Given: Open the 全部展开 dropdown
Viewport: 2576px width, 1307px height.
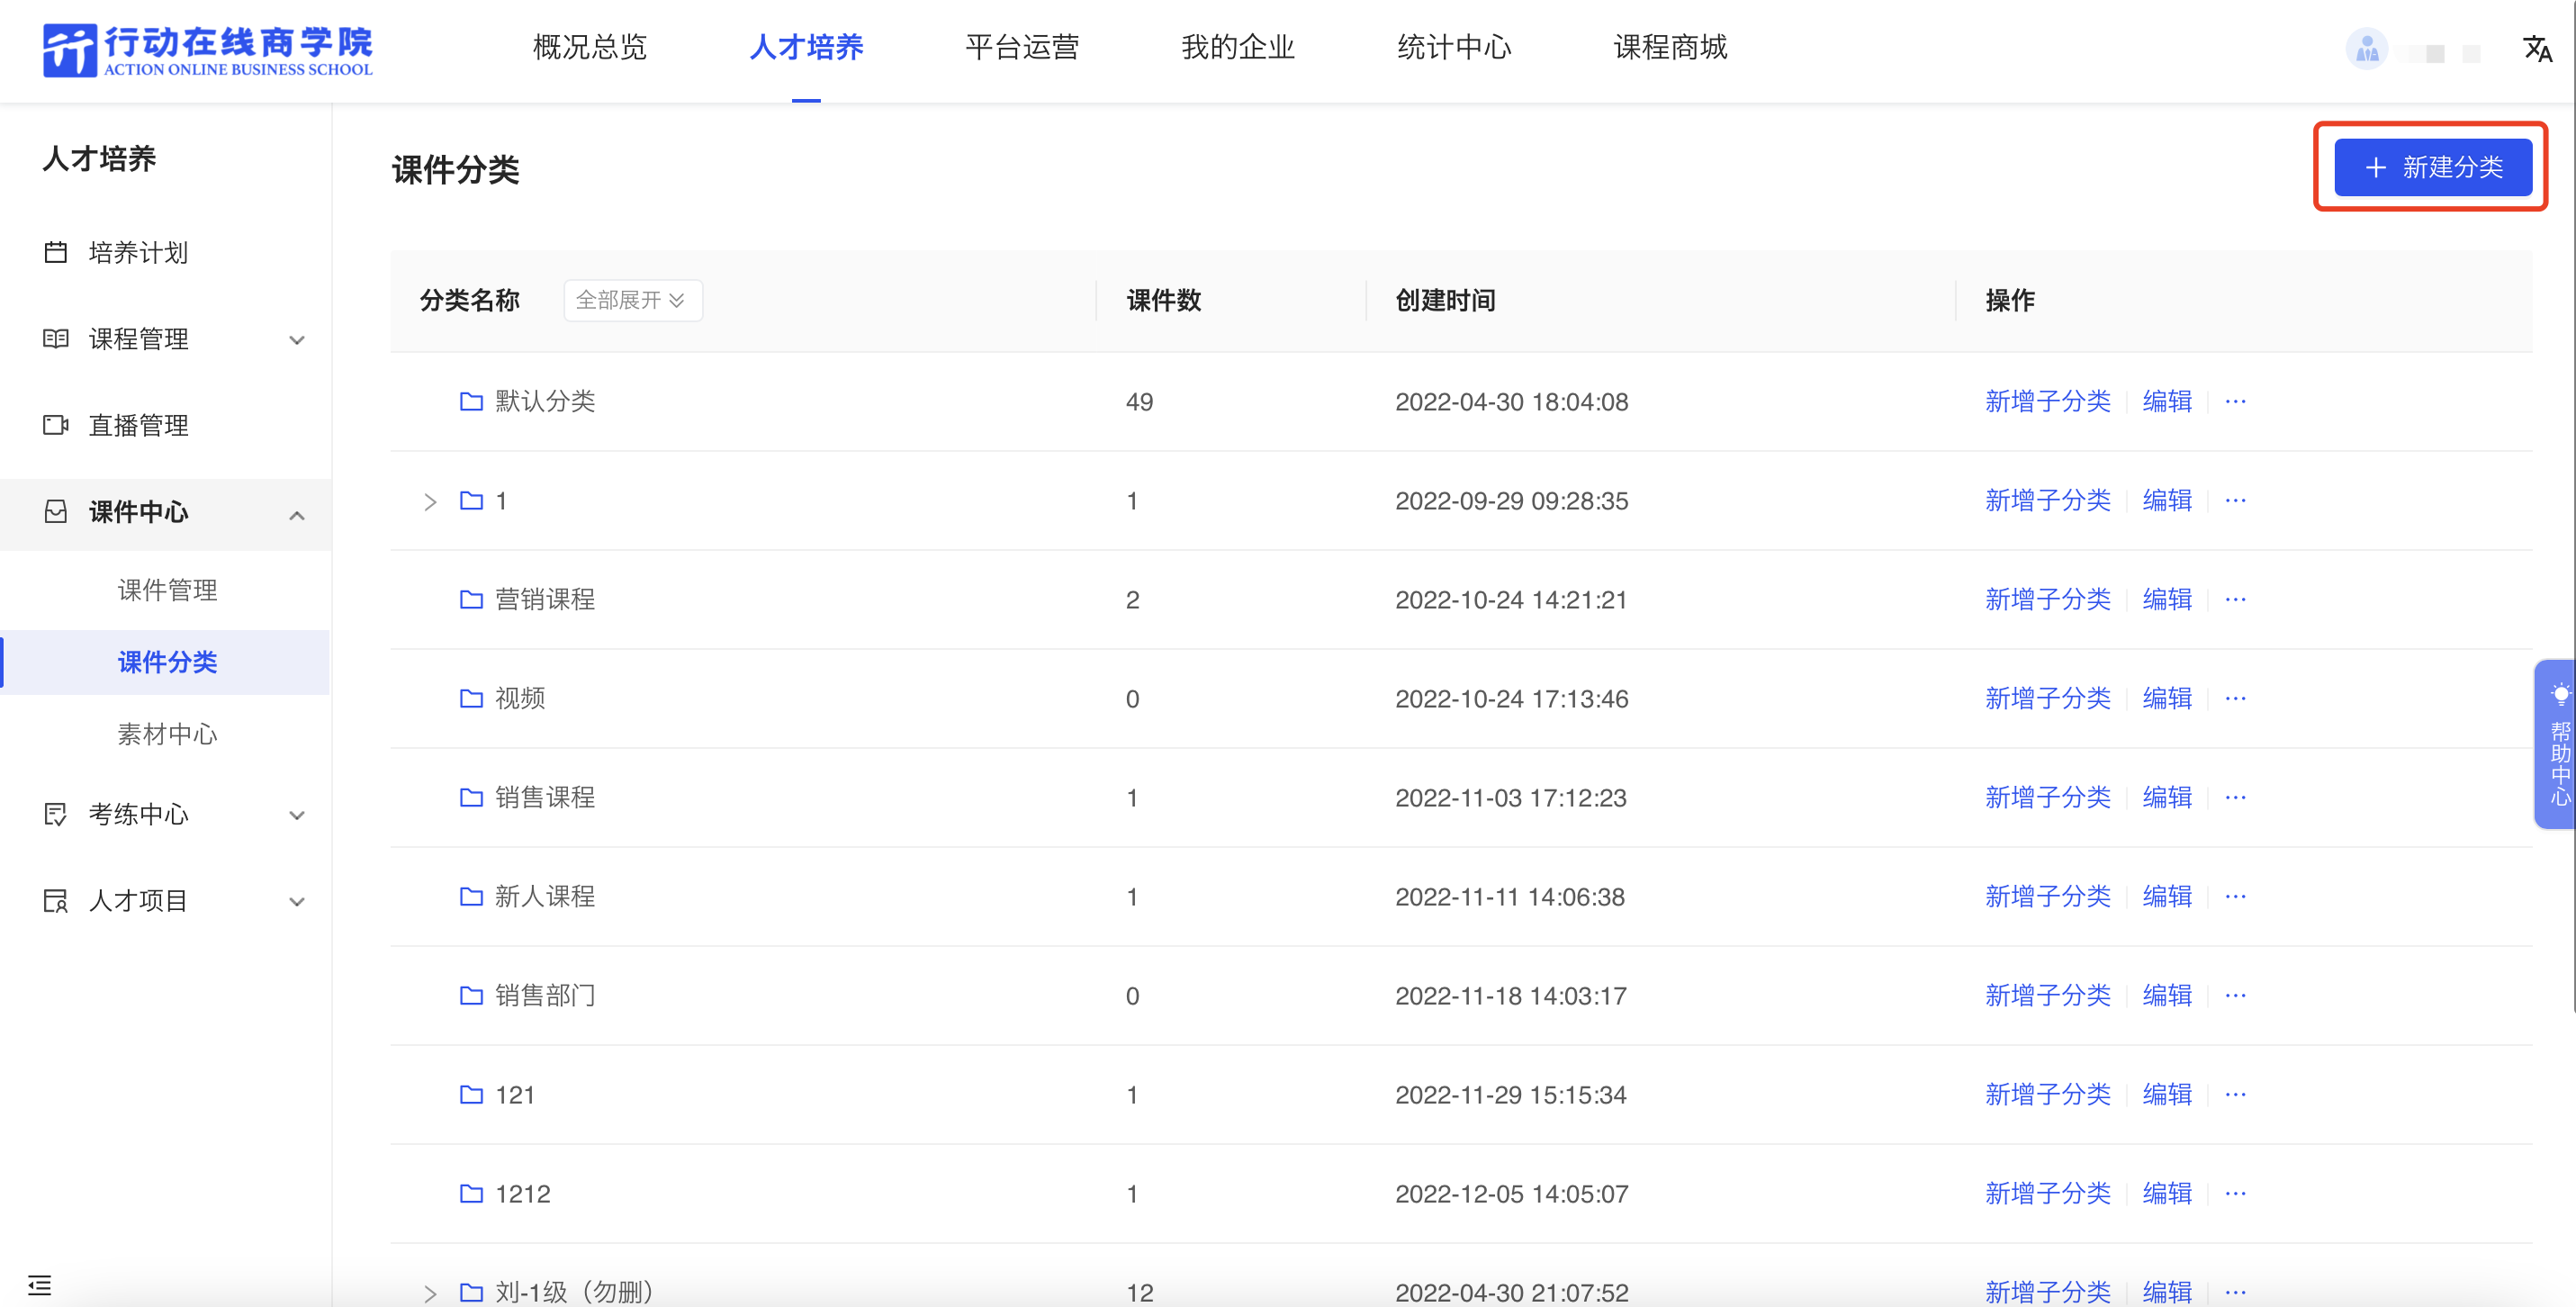Looking at the screenshot, I should pyautogui.click(x=632, y=300).
